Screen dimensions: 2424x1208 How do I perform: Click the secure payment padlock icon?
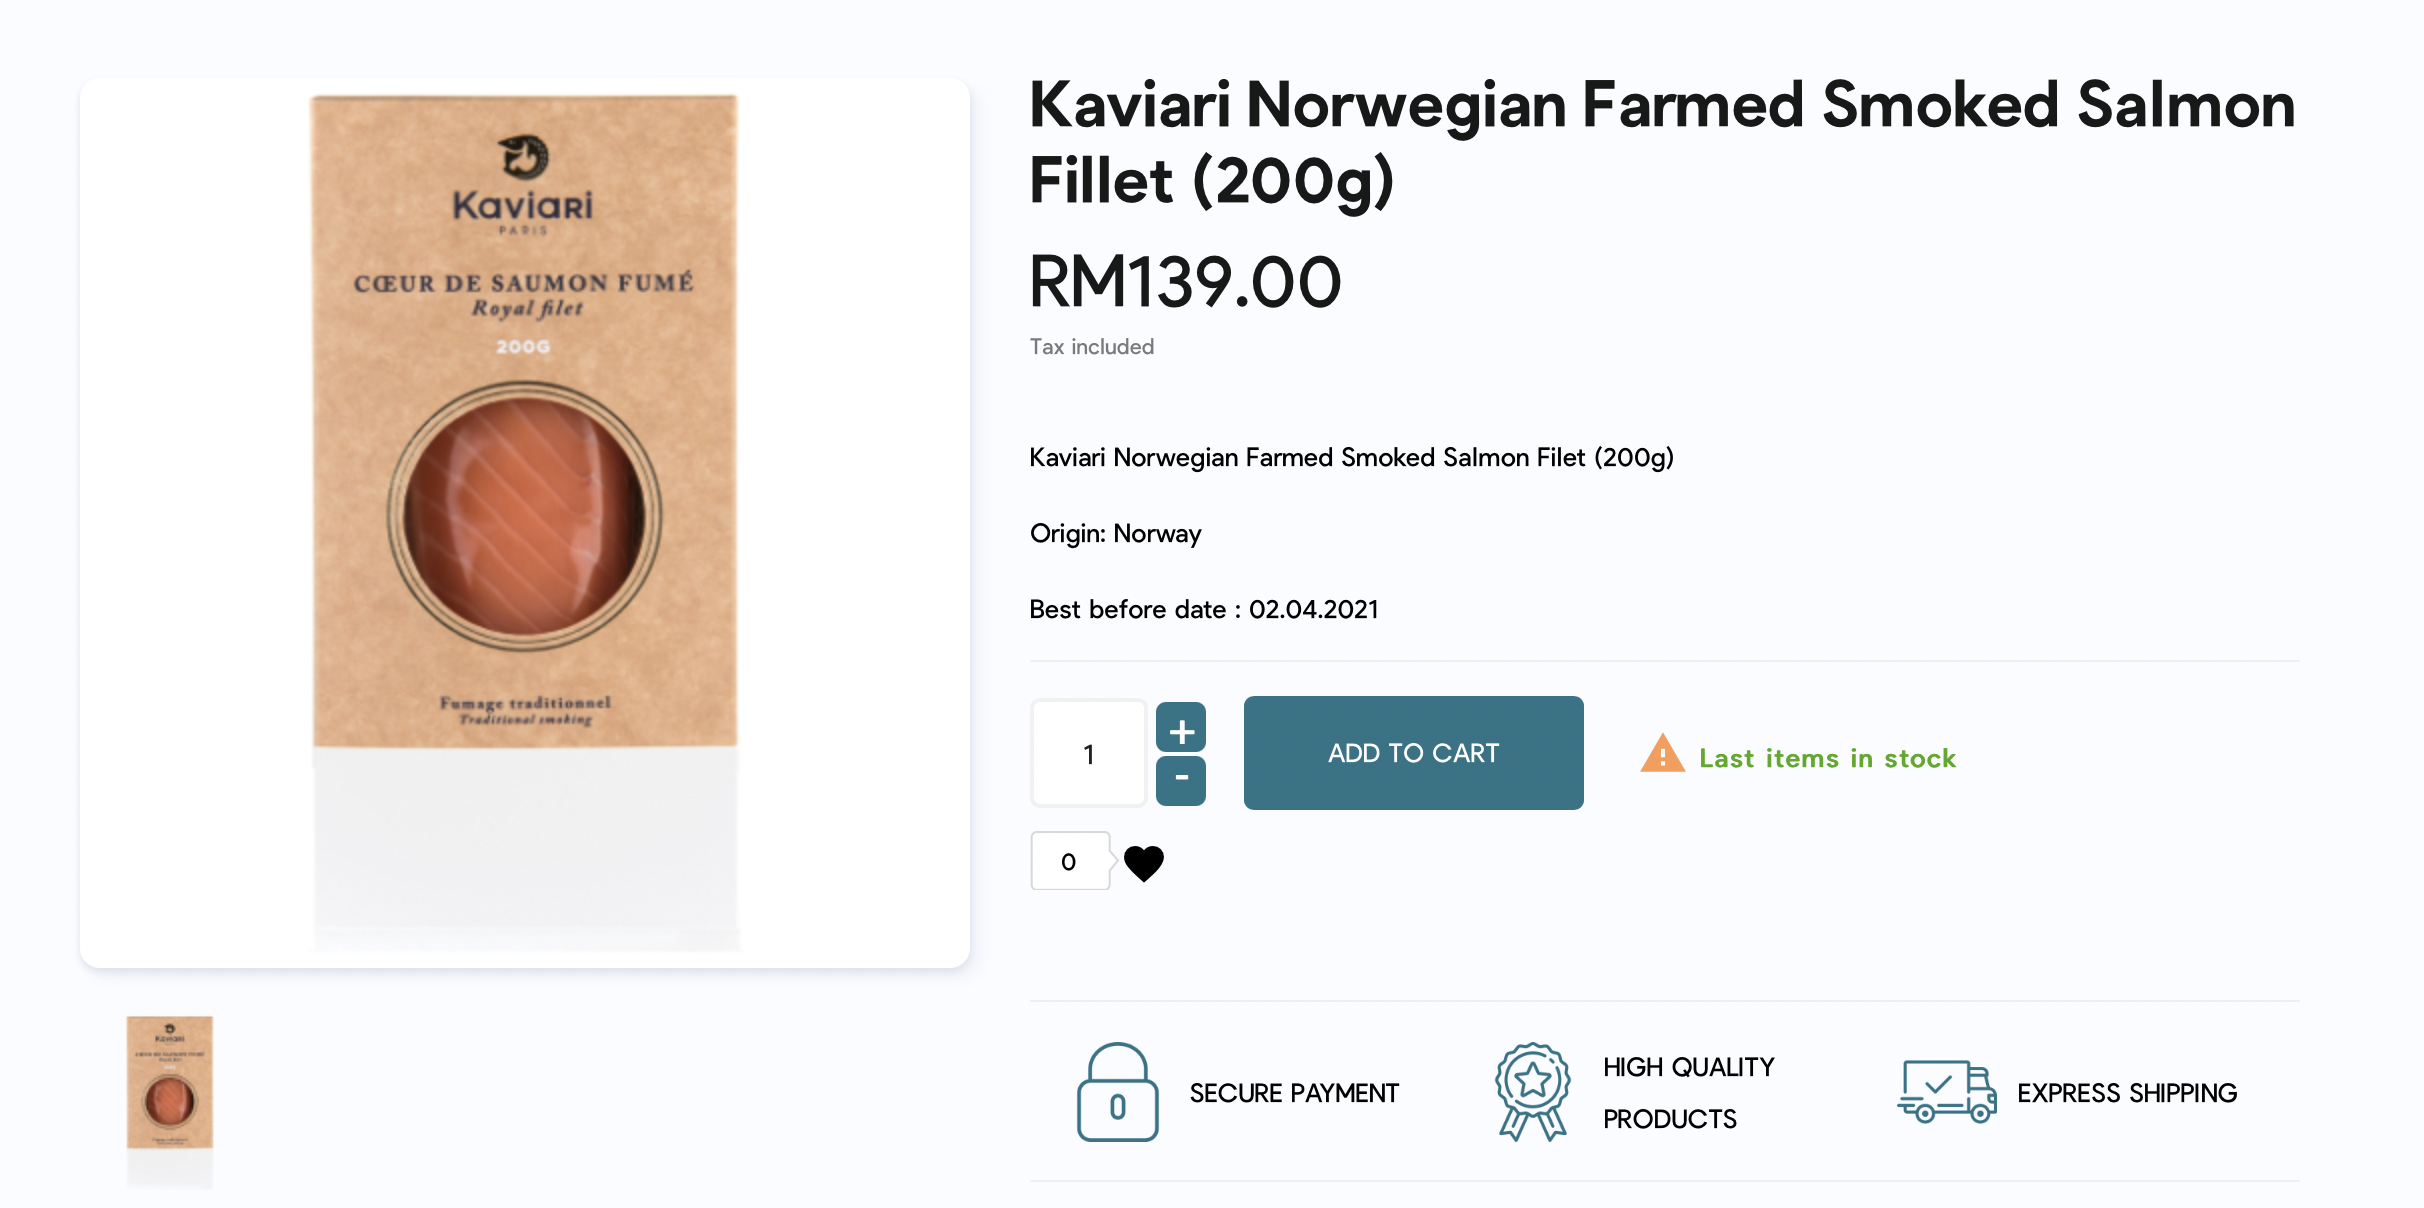coord(1117,1092)
